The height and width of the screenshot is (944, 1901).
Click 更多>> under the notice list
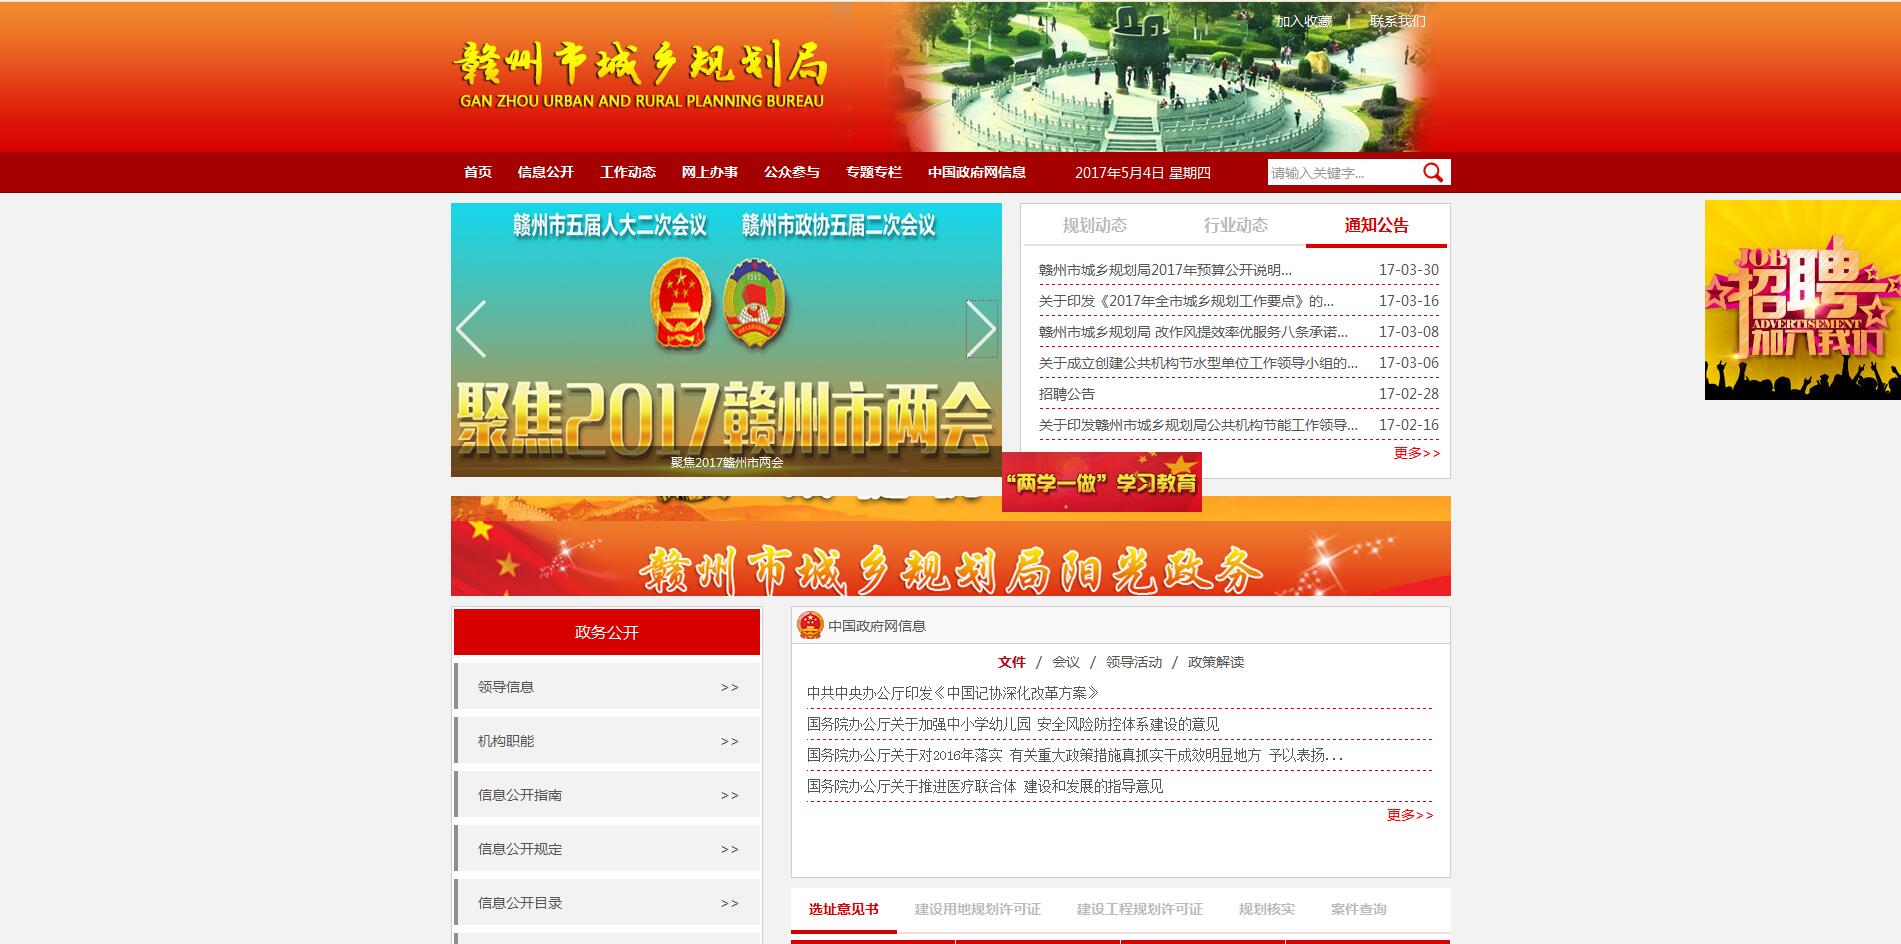(1416, 453)
